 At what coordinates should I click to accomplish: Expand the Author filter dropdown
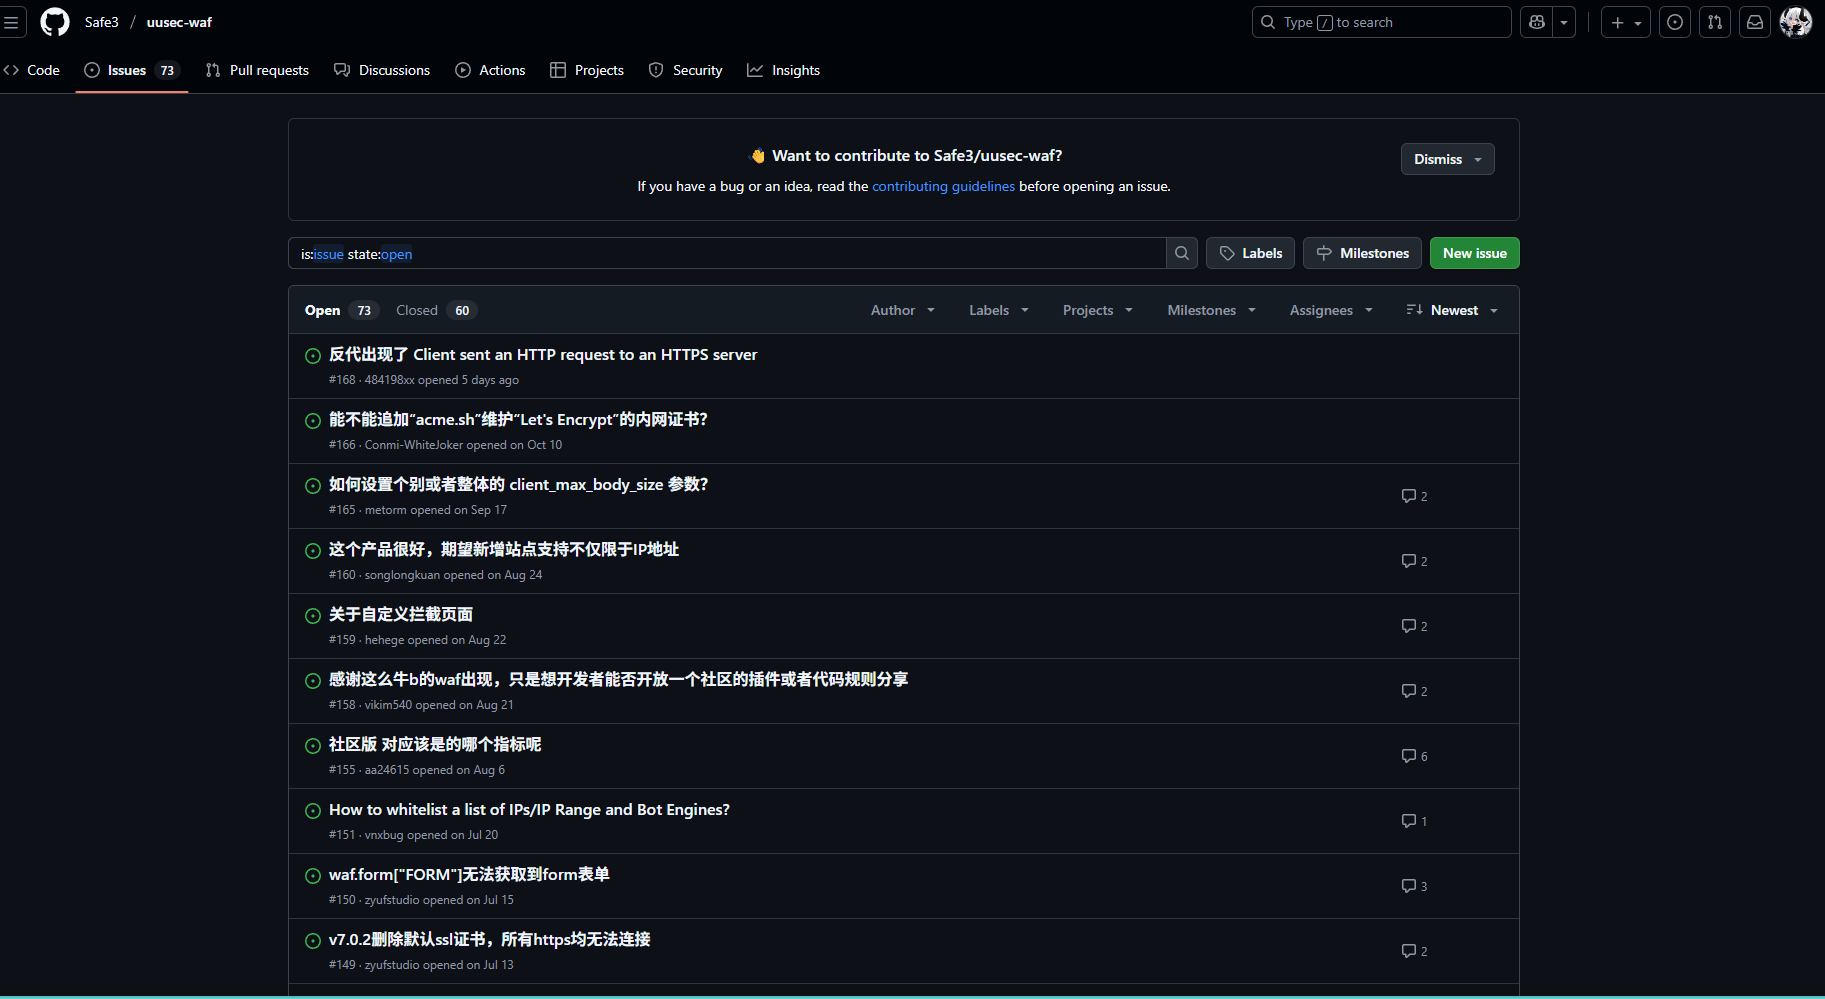902,310
